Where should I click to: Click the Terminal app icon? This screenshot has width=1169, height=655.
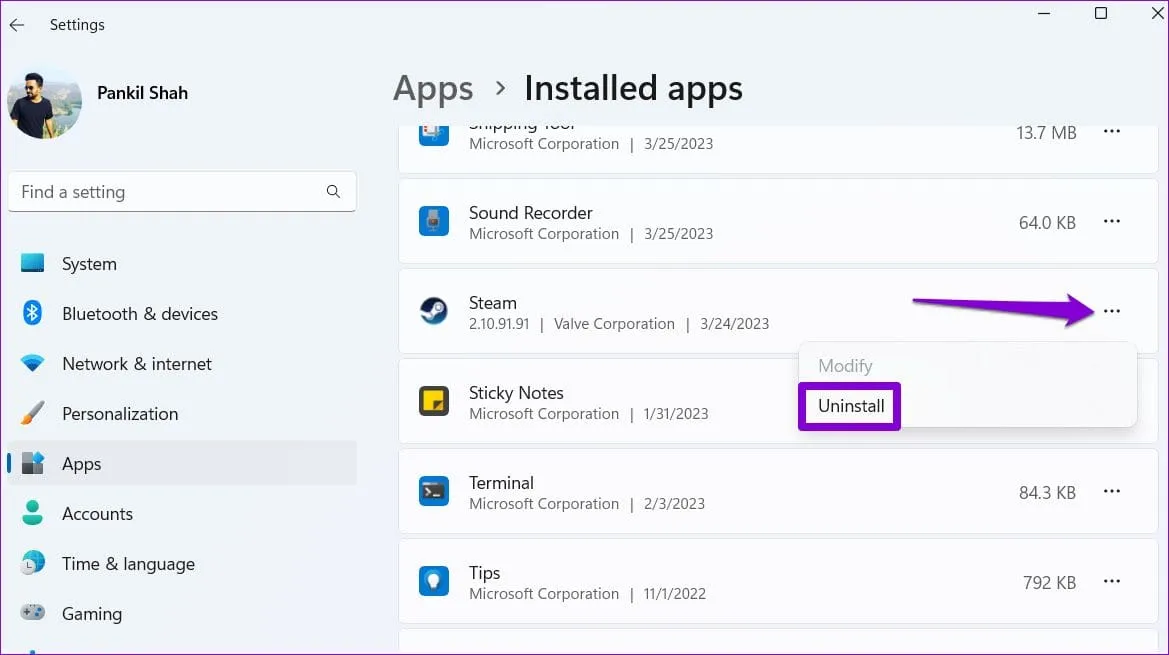click(433, 492)
